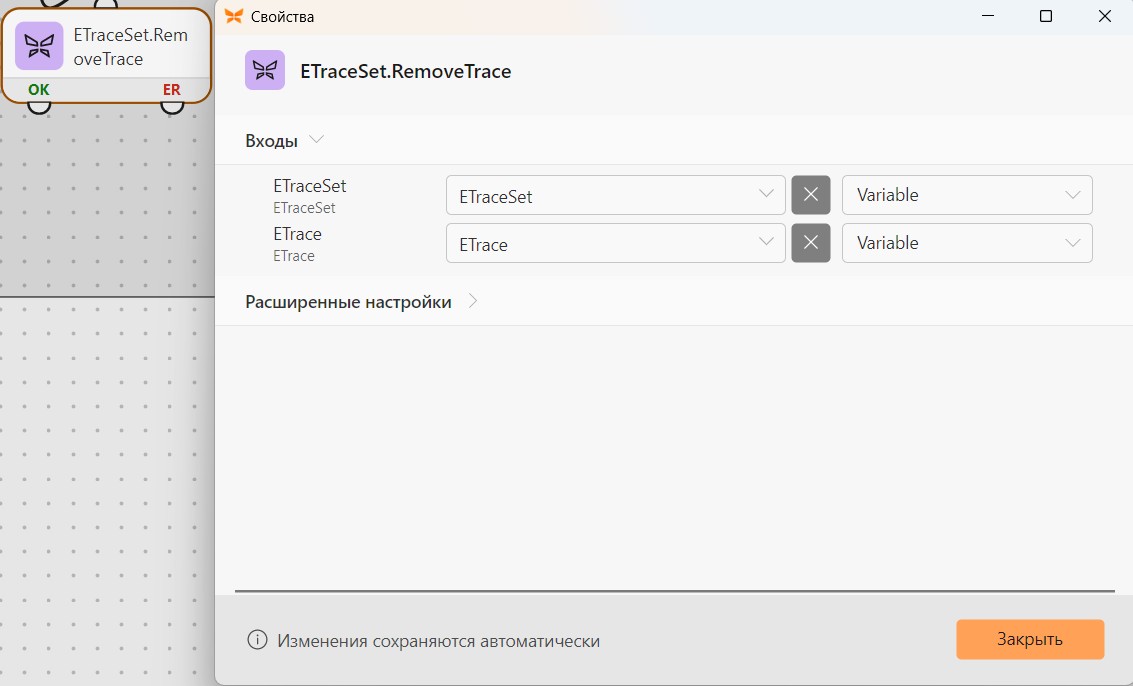The image size is (1133, 686).
Task: Click the Закрыть button
Action: click(1030, 639)
